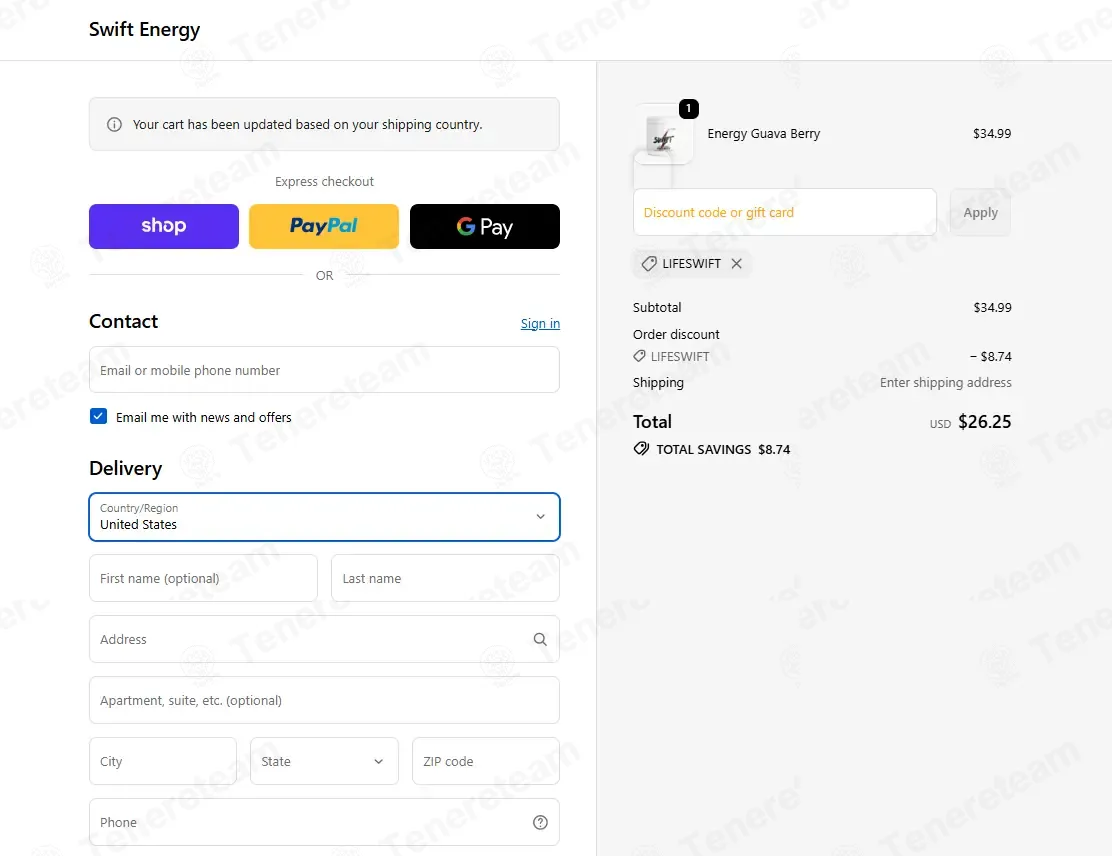Click the info icon in cart notice

[114, 125]
